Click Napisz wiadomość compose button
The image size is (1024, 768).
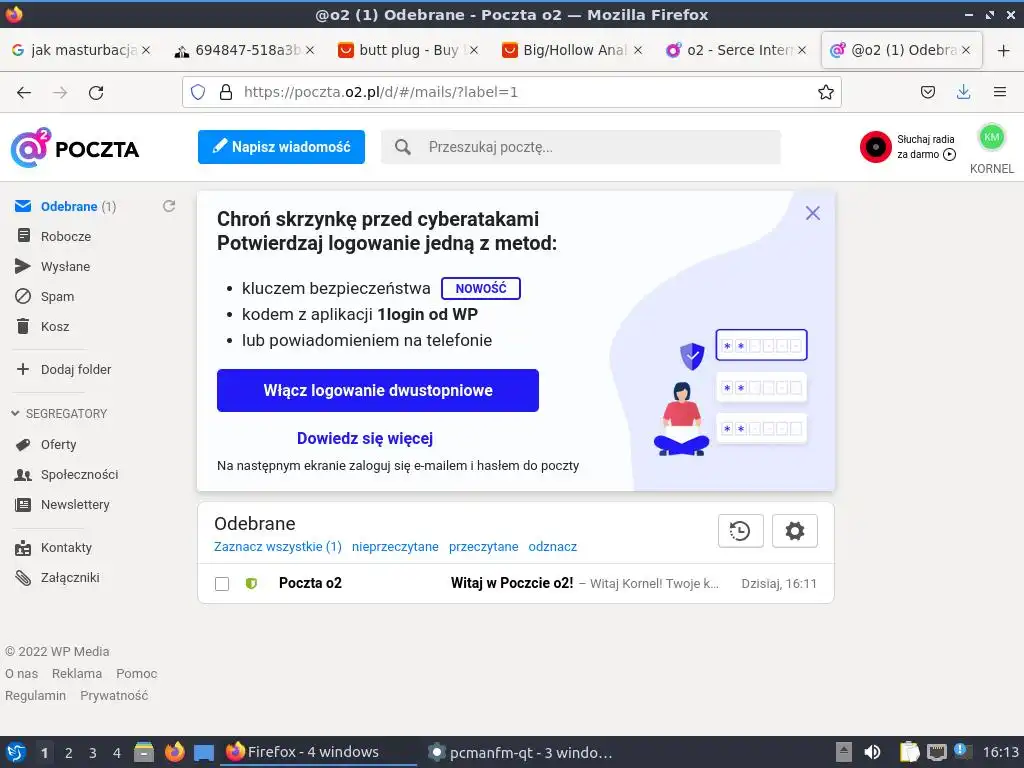point(281,147)
